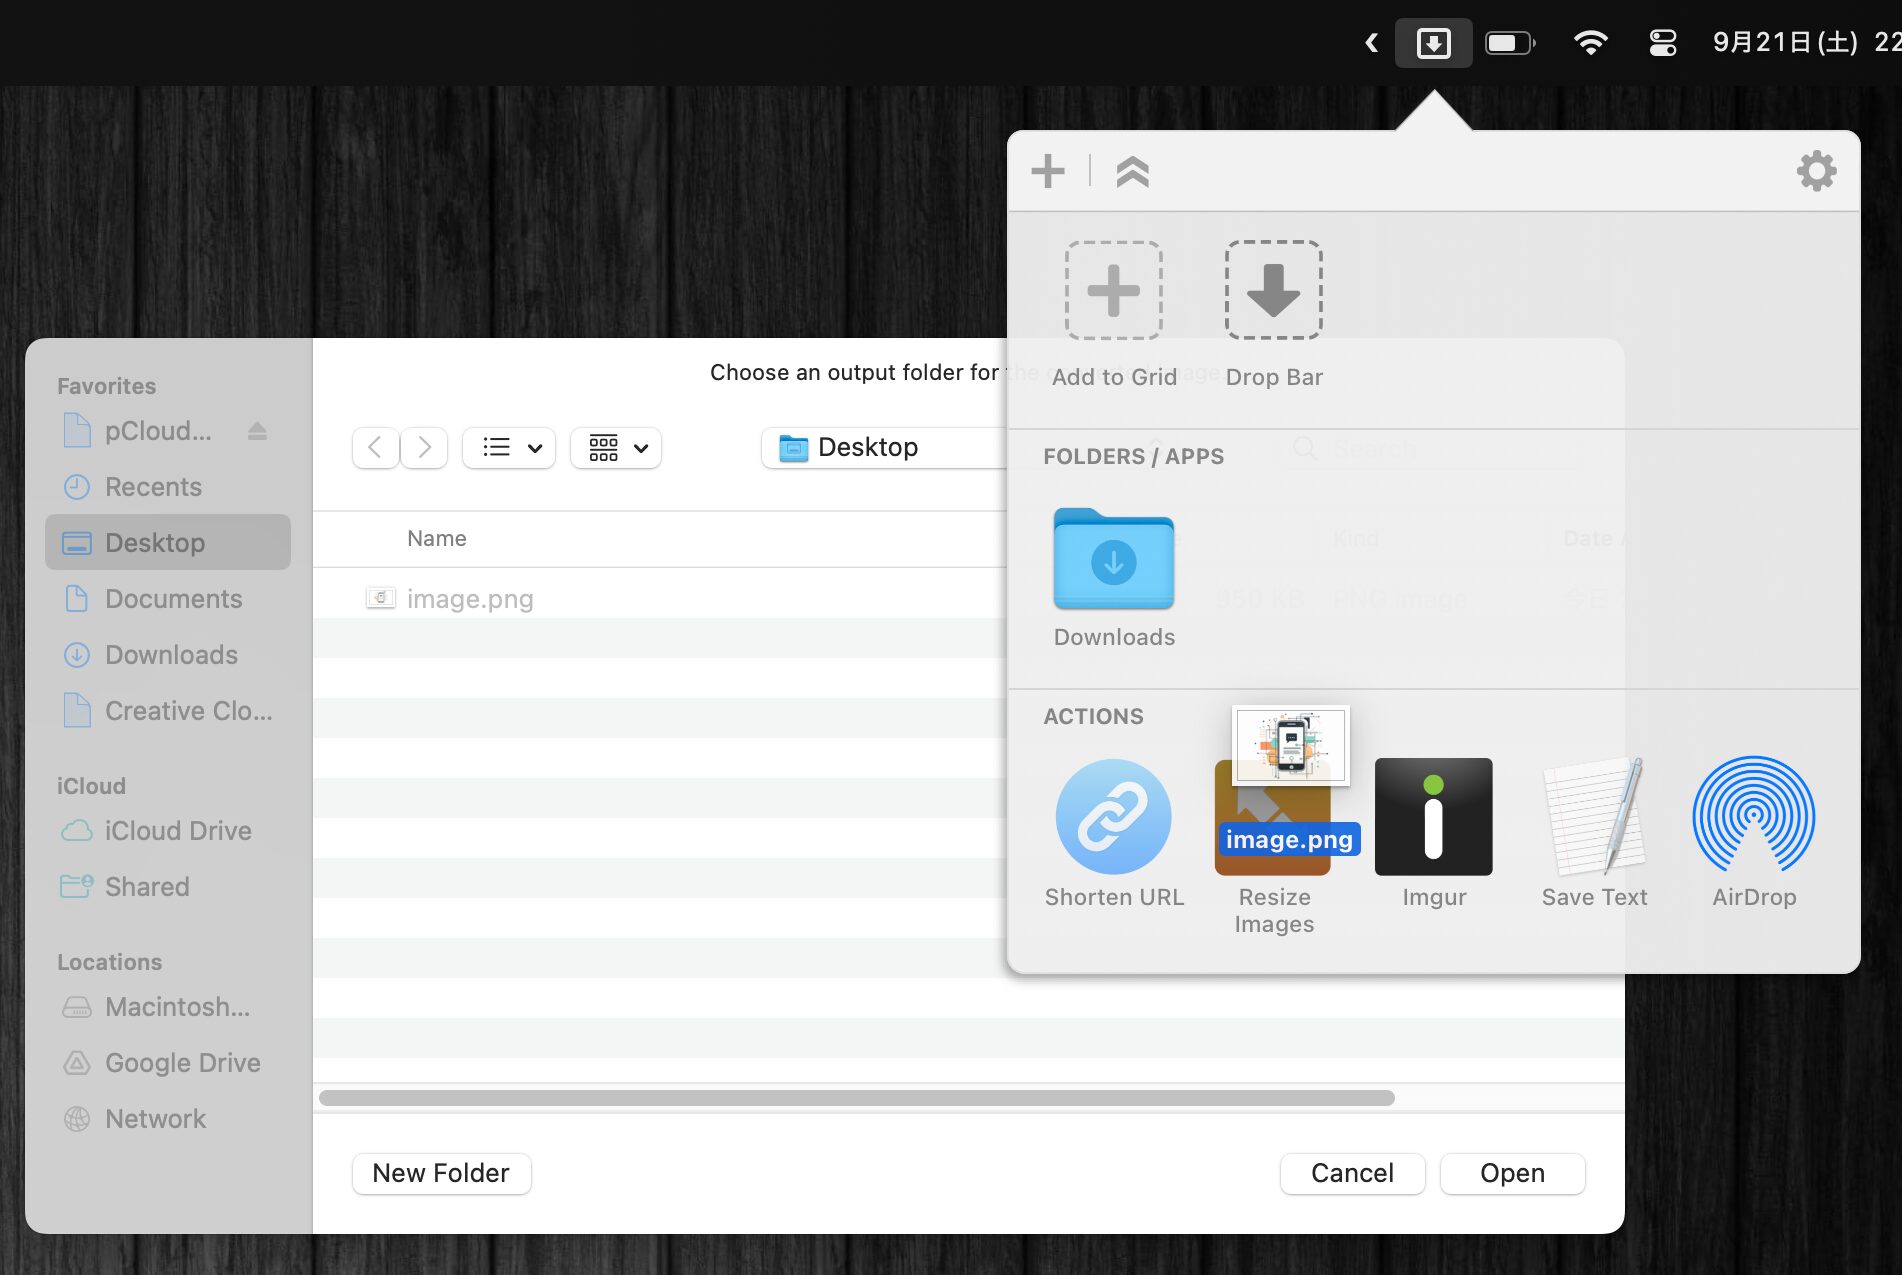The width and height of the screenshot is (1902, 1275).
Task: Click the Add to Grid target
Action: pos(1113,291)
